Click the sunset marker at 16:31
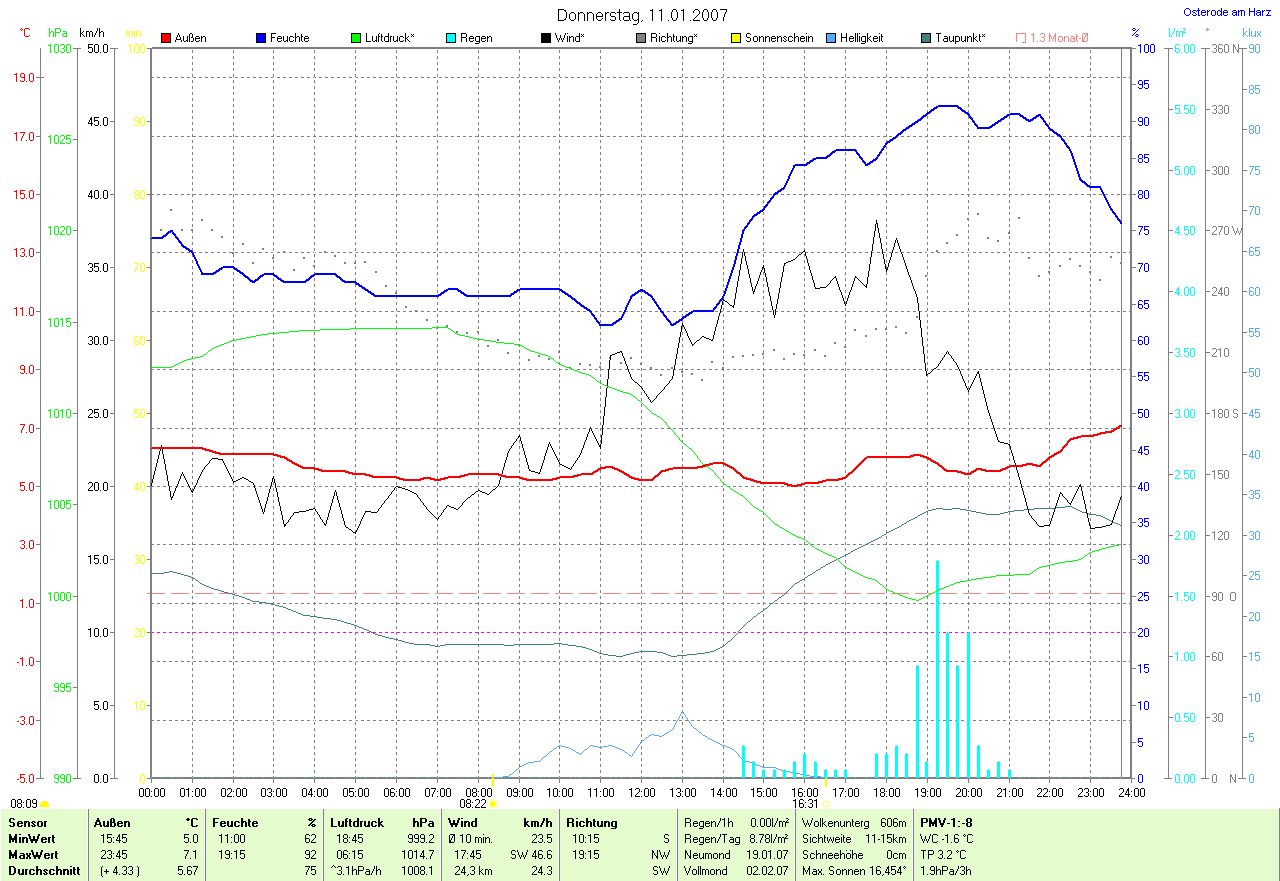 tap(826, 803)
